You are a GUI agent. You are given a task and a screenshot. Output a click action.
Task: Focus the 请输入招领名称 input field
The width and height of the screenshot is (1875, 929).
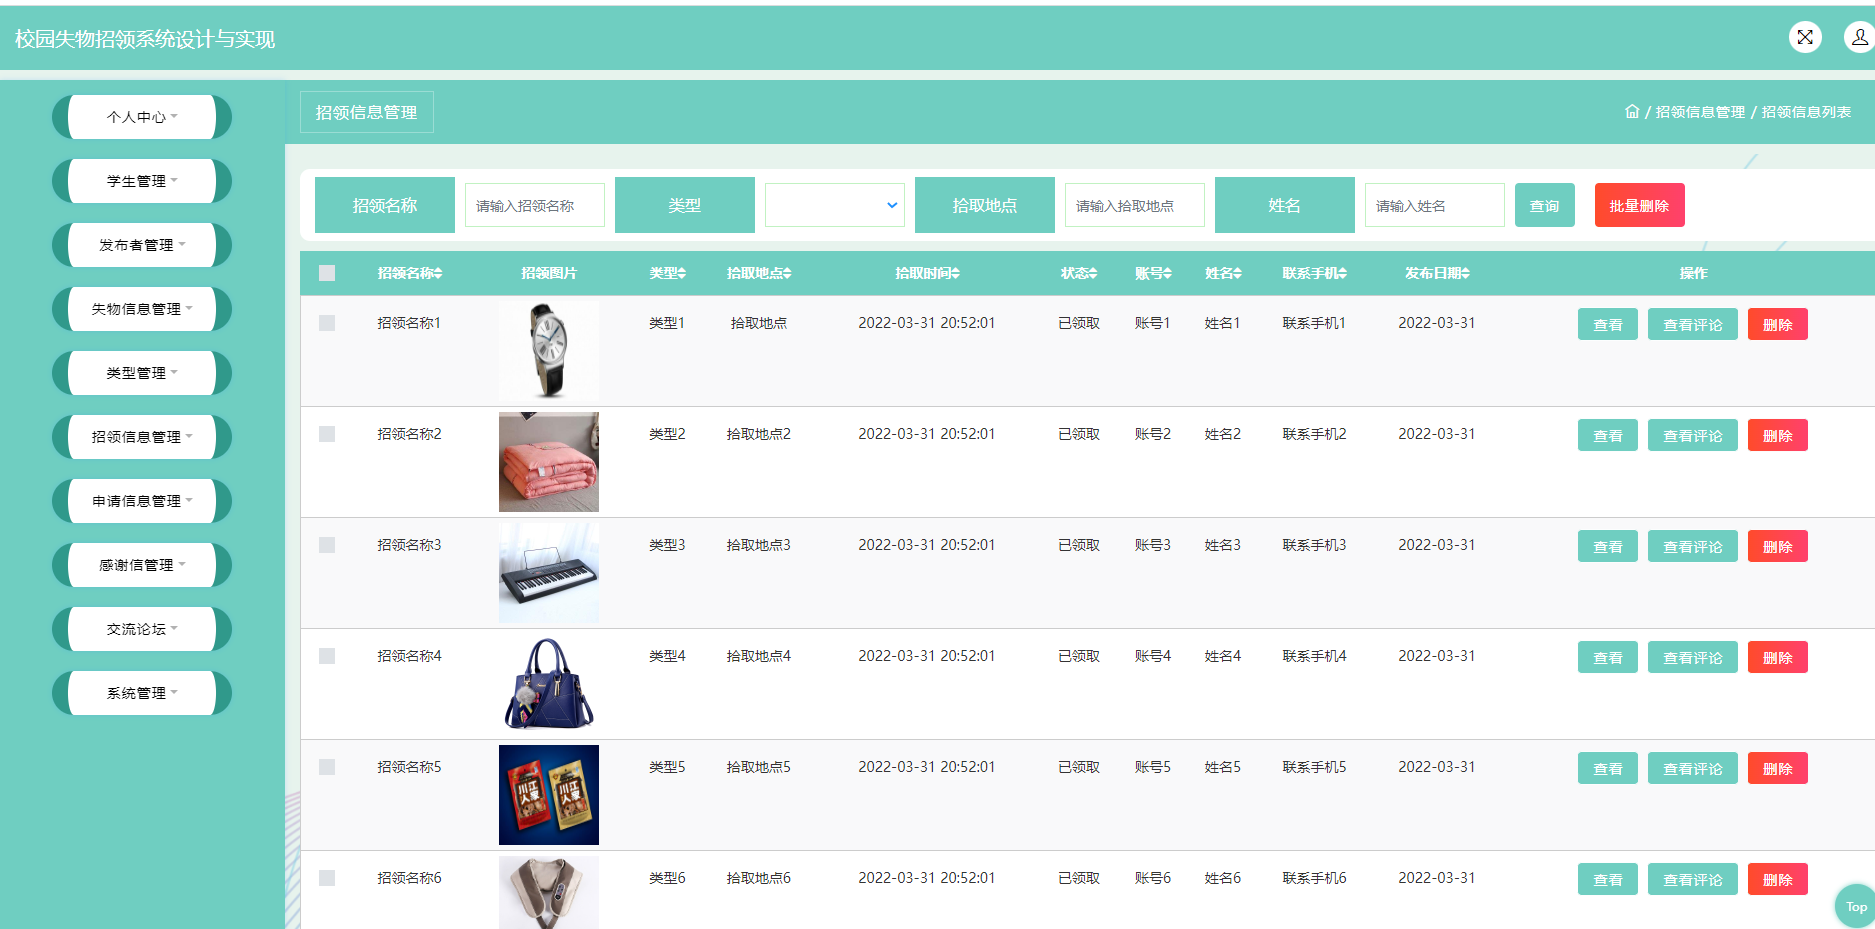(x=535, y=205)
